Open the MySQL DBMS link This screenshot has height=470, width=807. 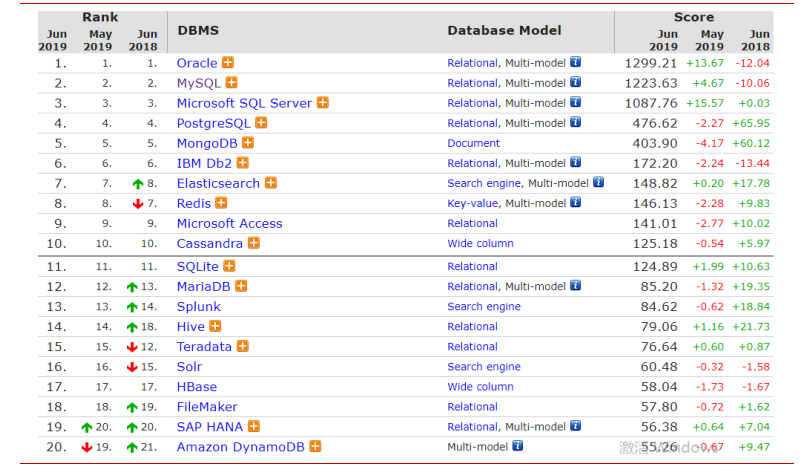coord(199,83)
